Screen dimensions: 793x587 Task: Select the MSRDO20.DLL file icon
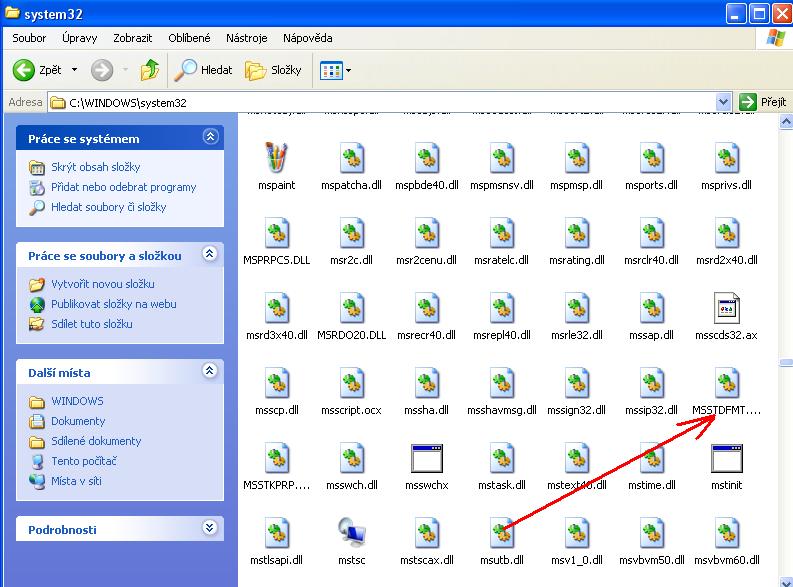[352, 307]
